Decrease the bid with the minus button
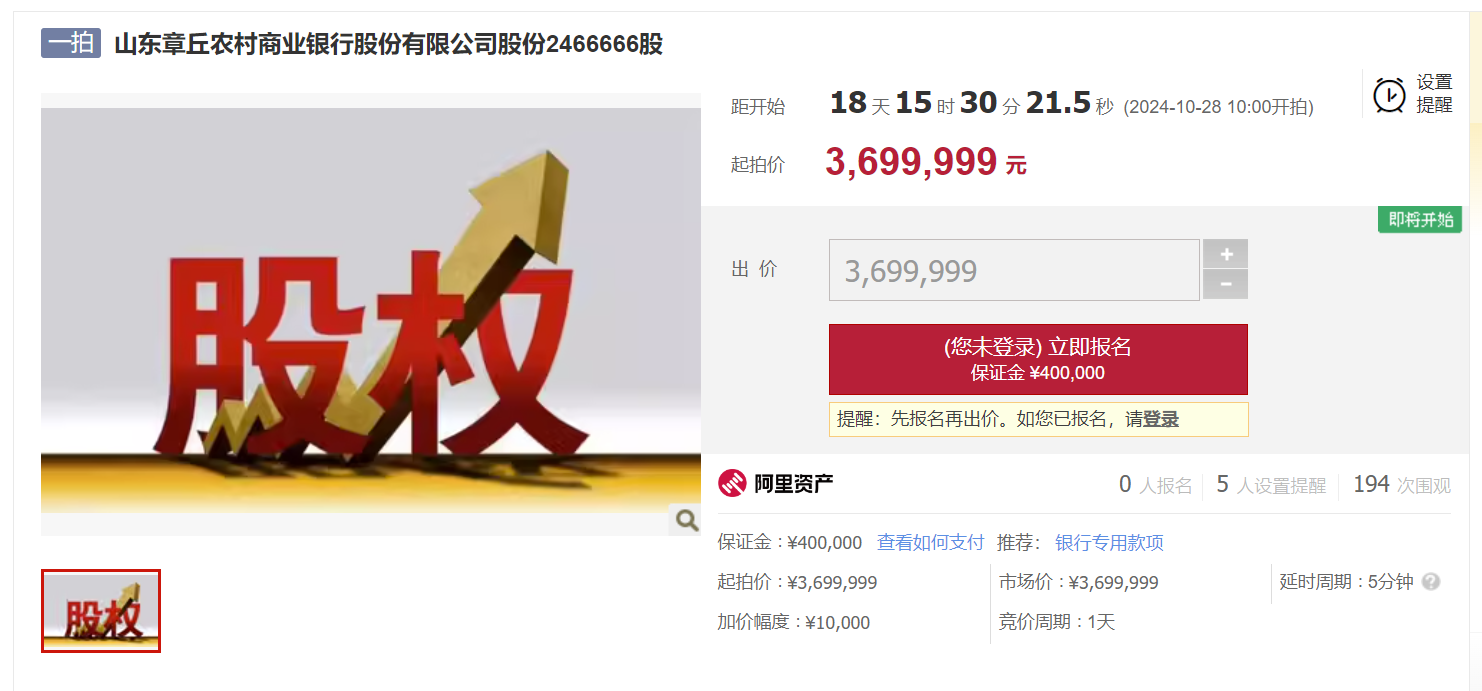This screenshot has width=1482, height=691. (x=1225, y=285)
